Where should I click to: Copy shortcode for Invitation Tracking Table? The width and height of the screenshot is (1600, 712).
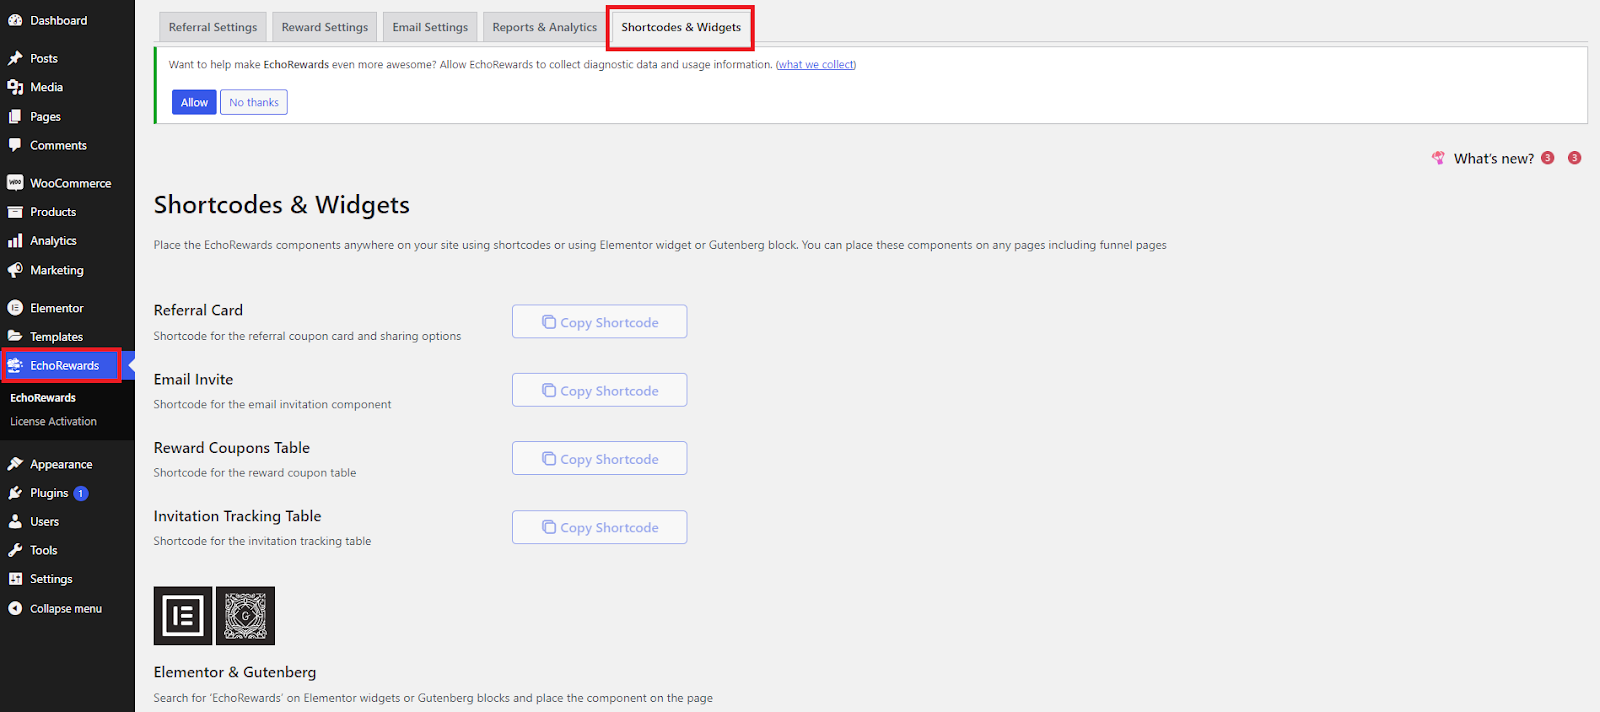point(599,527)
